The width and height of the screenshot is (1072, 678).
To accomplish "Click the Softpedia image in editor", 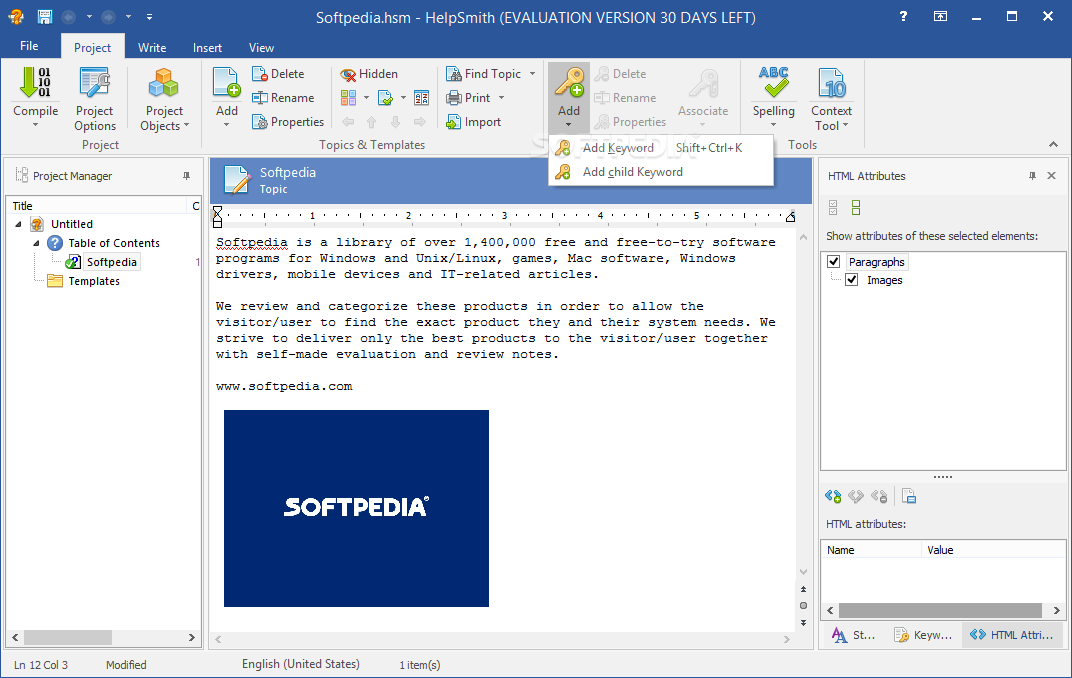I will click(x=356, y=508).
